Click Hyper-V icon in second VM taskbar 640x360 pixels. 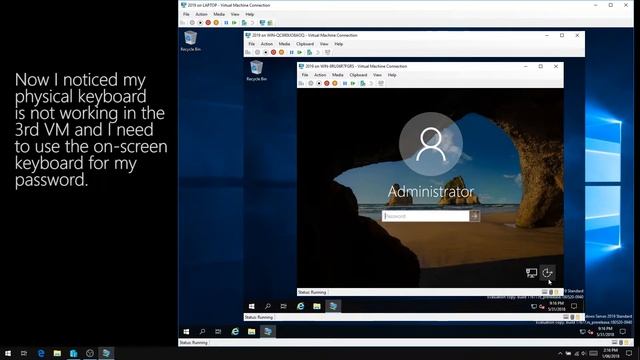tap(333, 306)
